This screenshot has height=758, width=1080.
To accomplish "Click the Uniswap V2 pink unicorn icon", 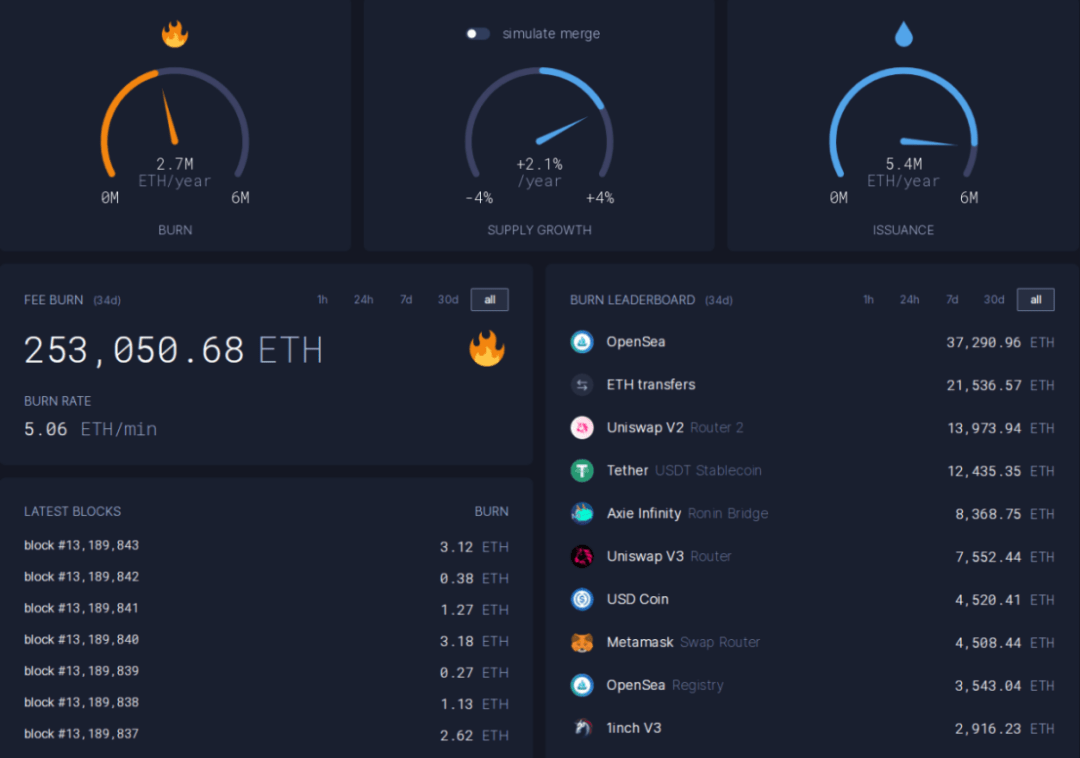I will coord(585,427).
